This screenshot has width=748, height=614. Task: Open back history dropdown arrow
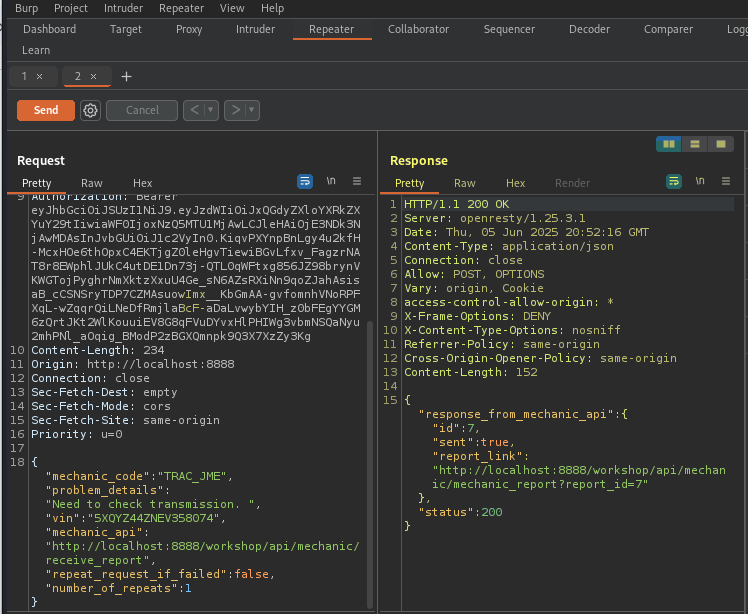(211, 110)
